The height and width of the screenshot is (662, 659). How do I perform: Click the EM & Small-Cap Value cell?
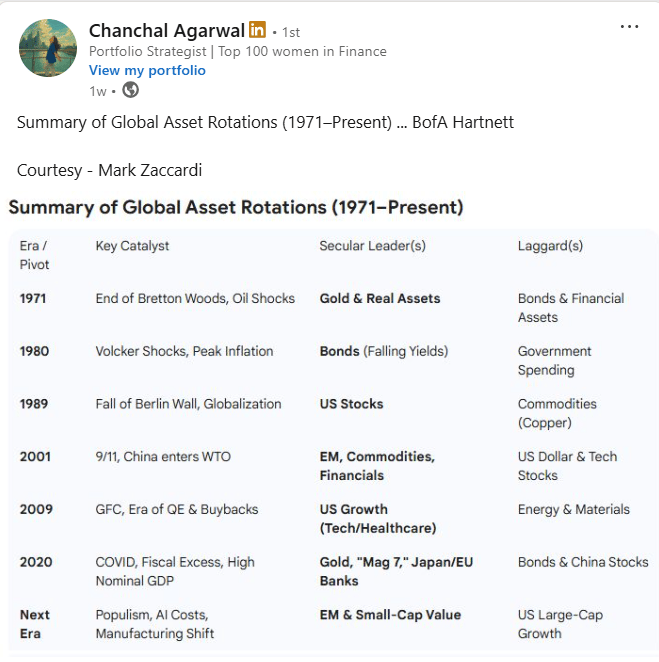coord(390,615)
